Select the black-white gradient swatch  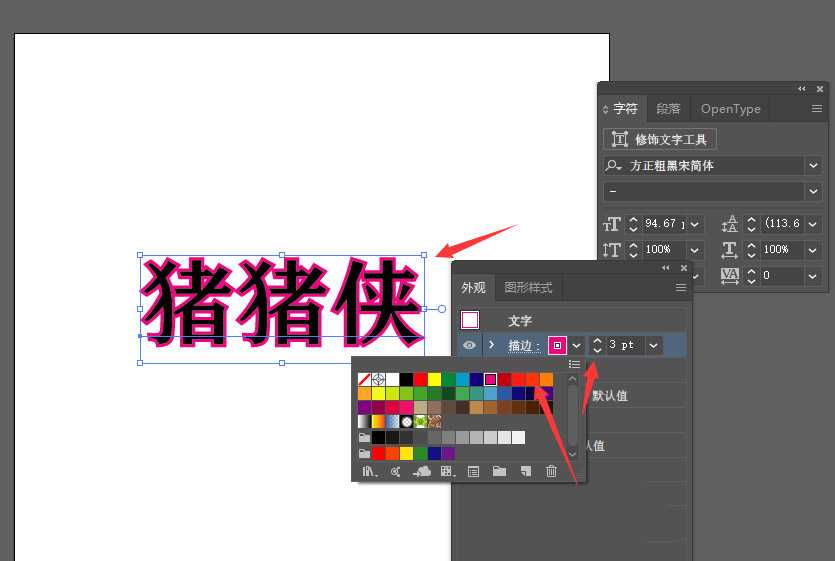pos(364,422)
